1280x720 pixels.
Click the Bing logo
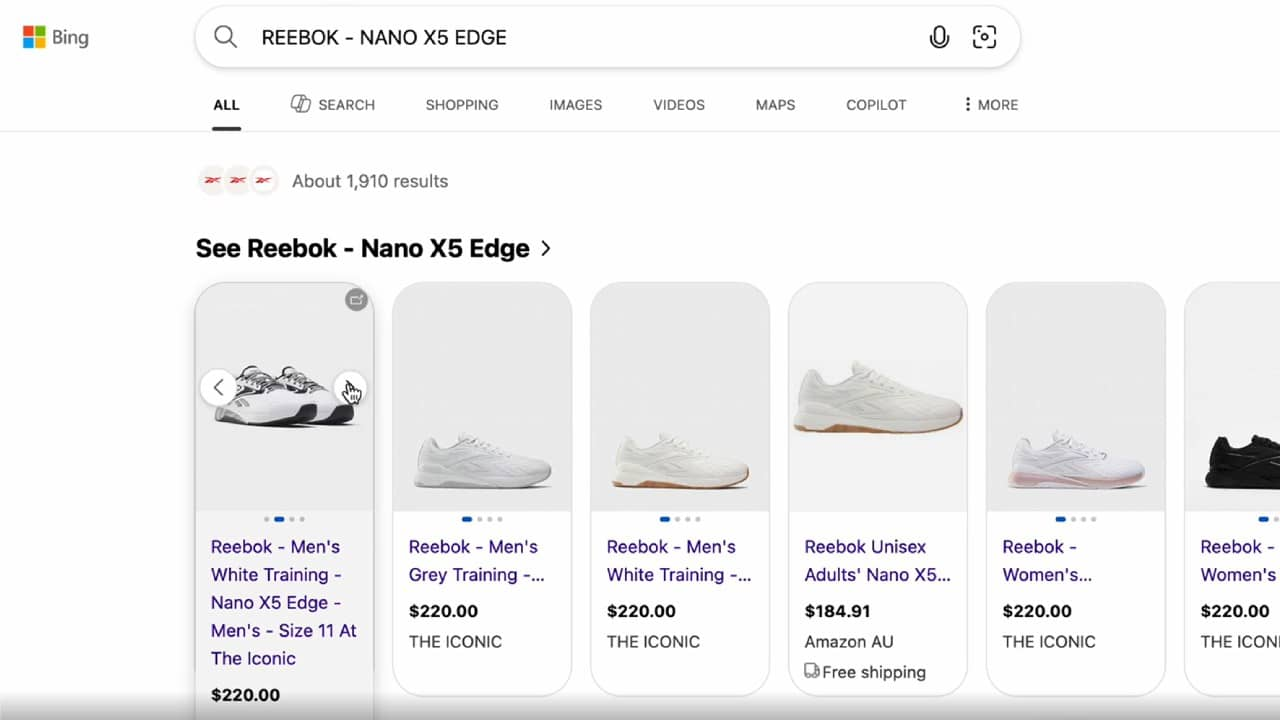(x=56, y=38)
